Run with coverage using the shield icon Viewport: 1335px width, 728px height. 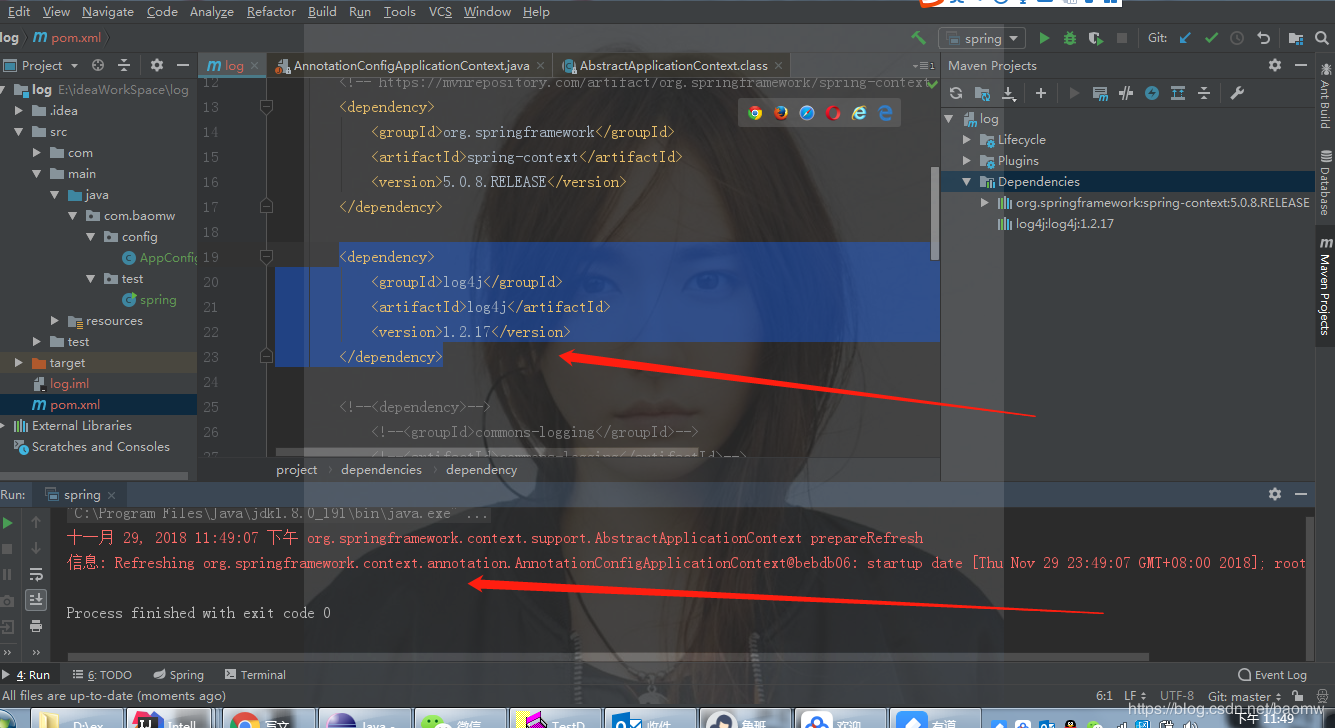pos(1096,38)
